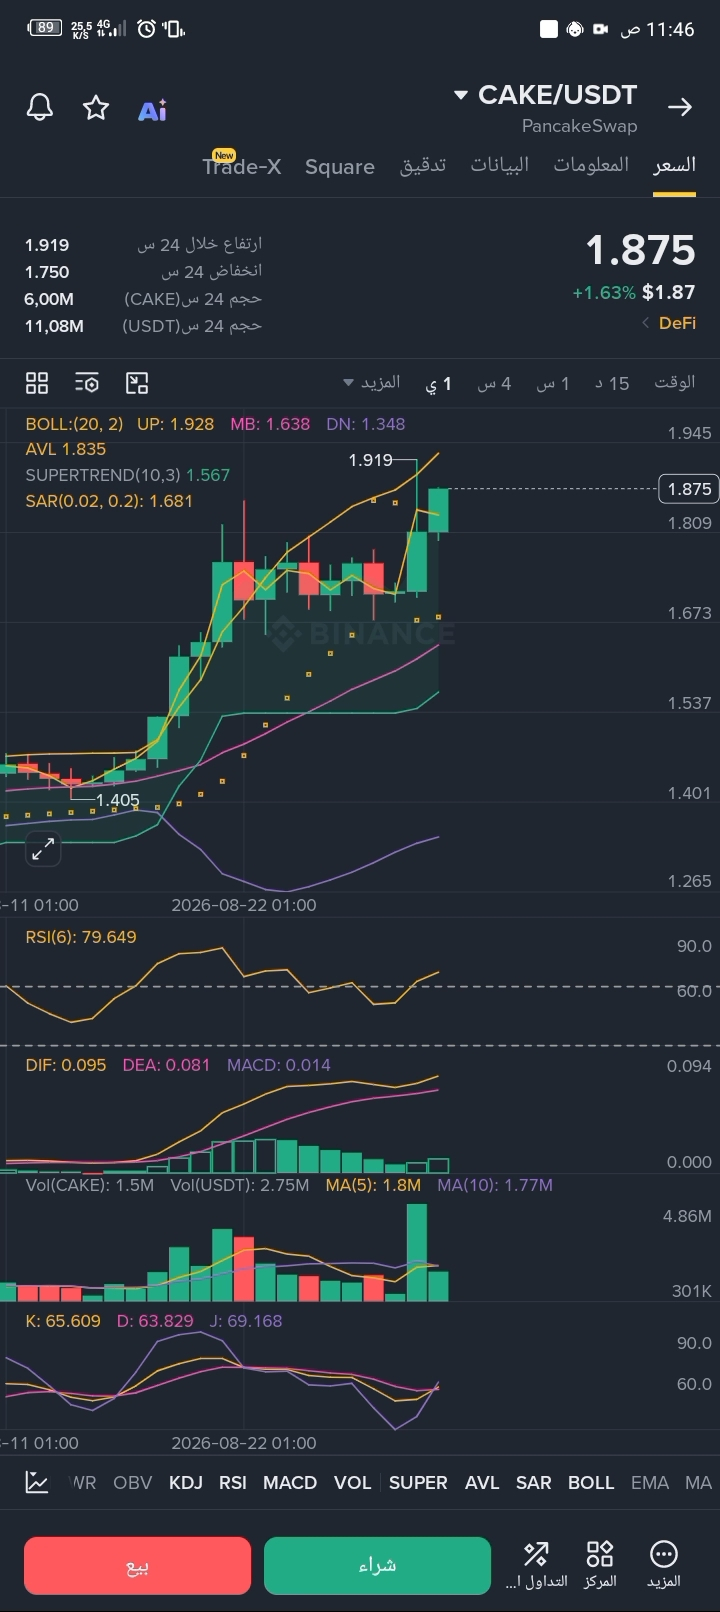Switch to the Trade-X tab
720x1612 pixels.
[x=242, y=165]
